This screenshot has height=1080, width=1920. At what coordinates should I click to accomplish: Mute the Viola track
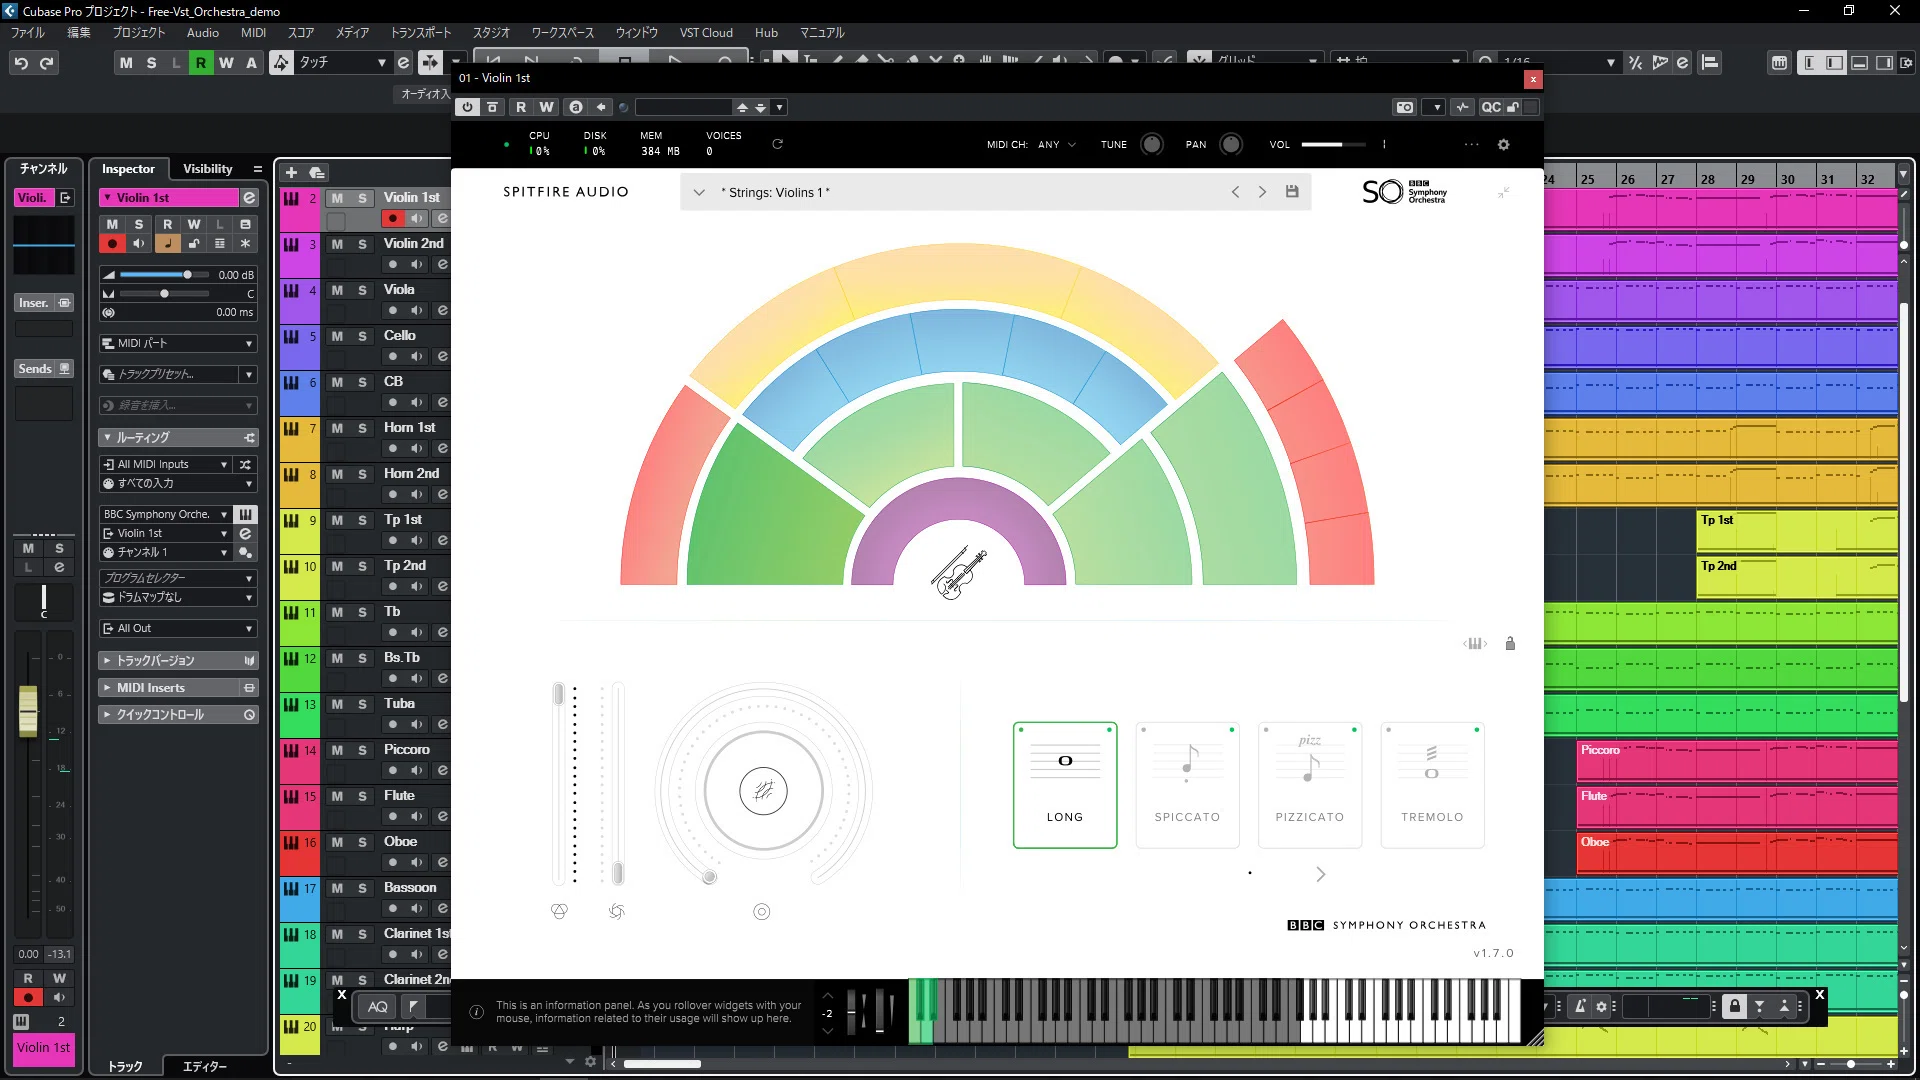[337, 290]
